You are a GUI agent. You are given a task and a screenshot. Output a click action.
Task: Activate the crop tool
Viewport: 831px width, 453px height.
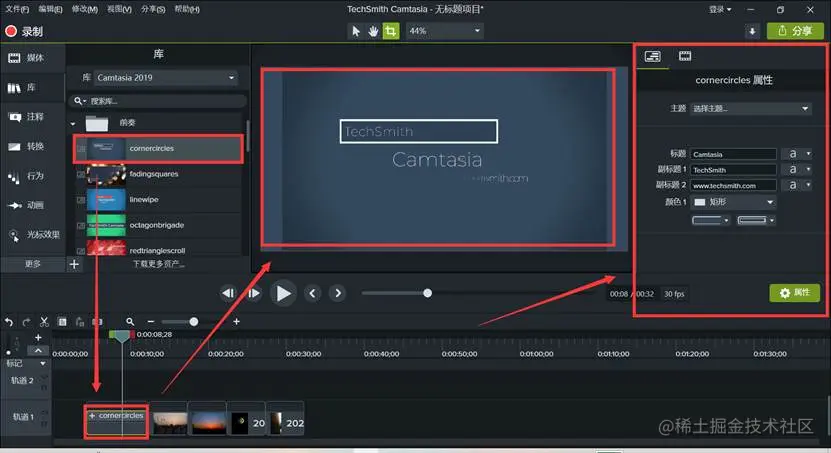point(391,31)
